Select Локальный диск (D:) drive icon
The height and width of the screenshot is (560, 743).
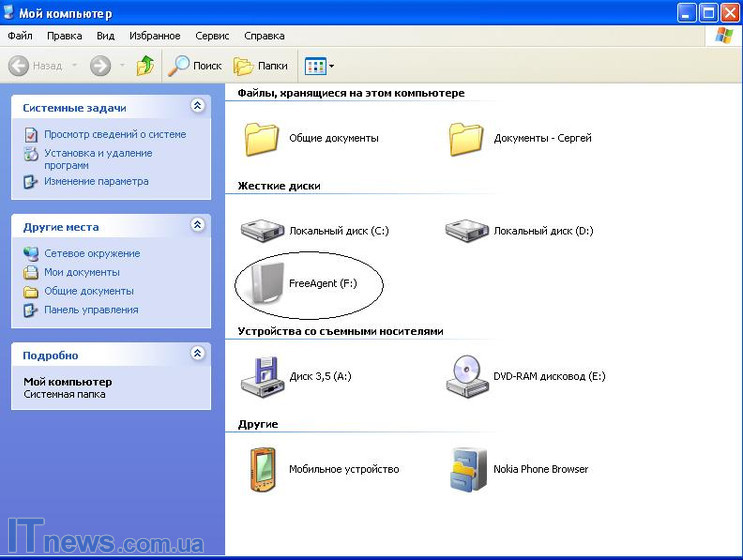coord(467,230)
